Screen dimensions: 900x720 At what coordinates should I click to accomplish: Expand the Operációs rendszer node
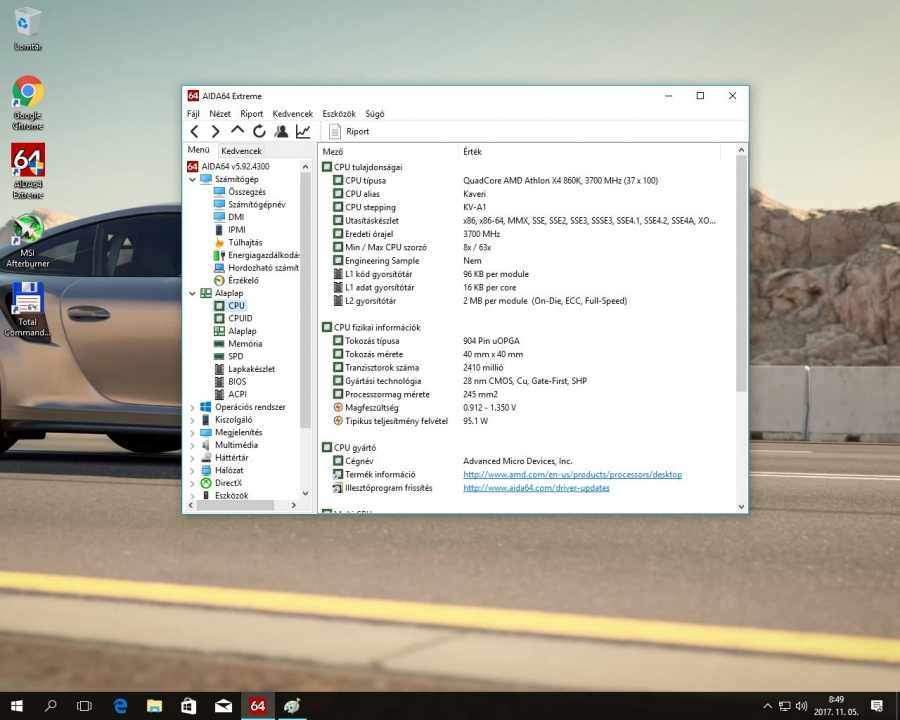[192, 407]
